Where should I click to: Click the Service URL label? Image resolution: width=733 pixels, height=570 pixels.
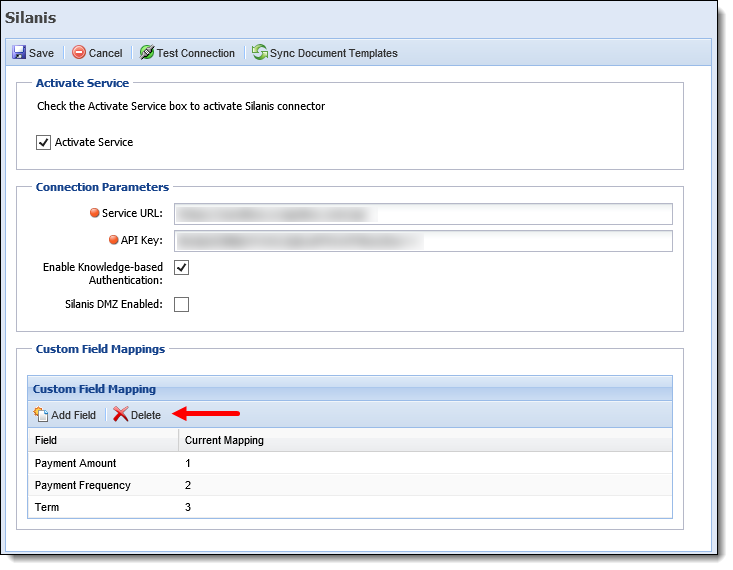pos(132,213)
